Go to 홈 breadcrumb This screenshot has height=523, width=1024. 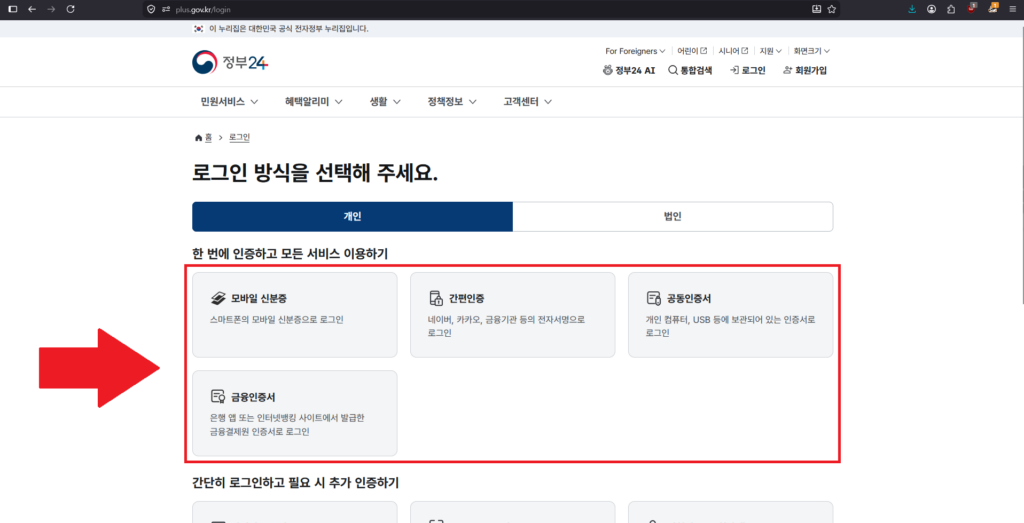(x=204, y=138)
